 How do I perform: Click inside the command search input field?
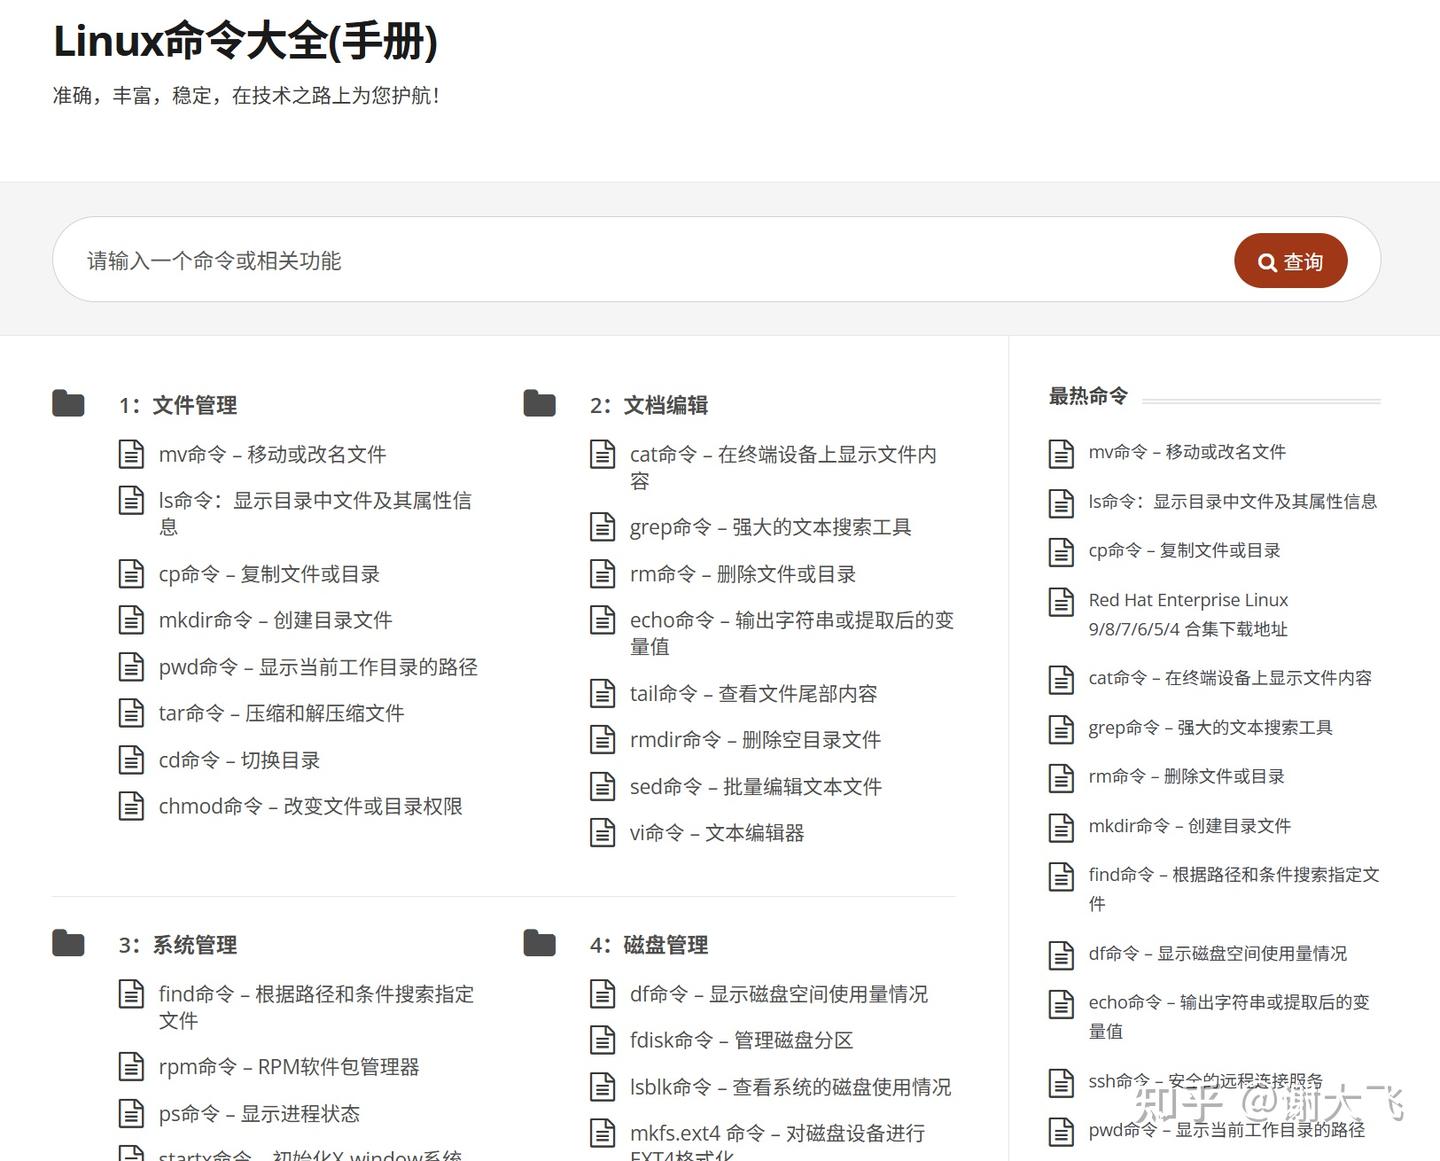[x=400, y=261]
